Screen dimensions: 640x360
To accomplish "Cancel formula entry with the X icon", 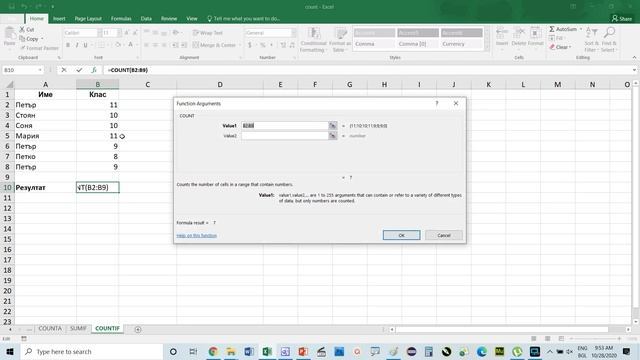I will point(64,70).
